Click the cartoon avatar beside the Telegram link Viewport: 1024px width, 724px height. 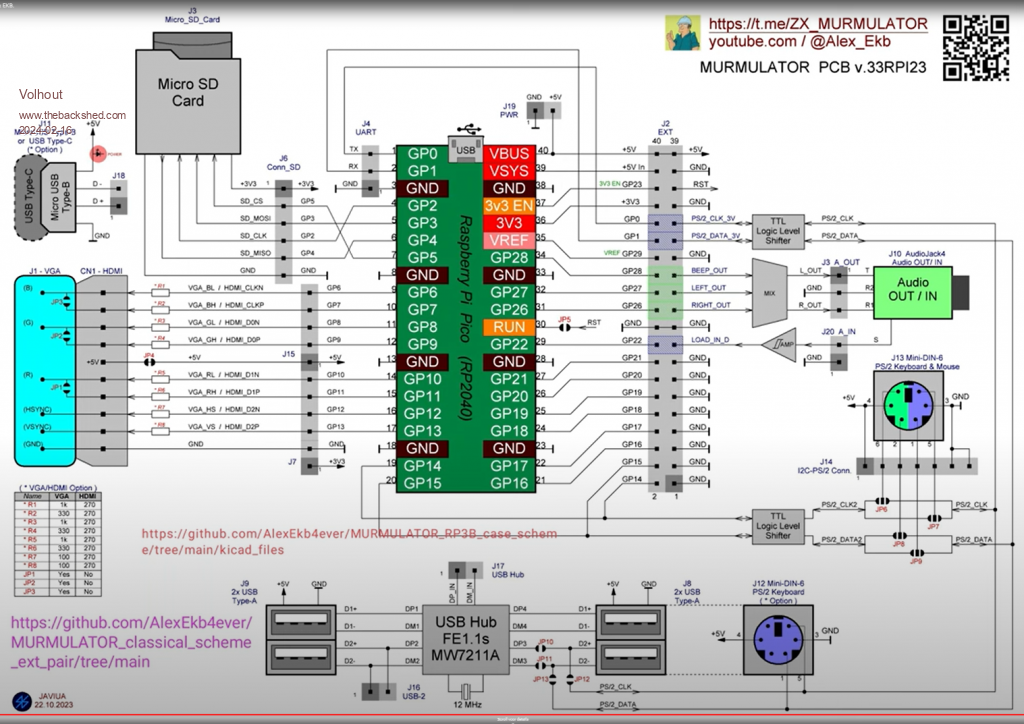(x=682, y=33)
